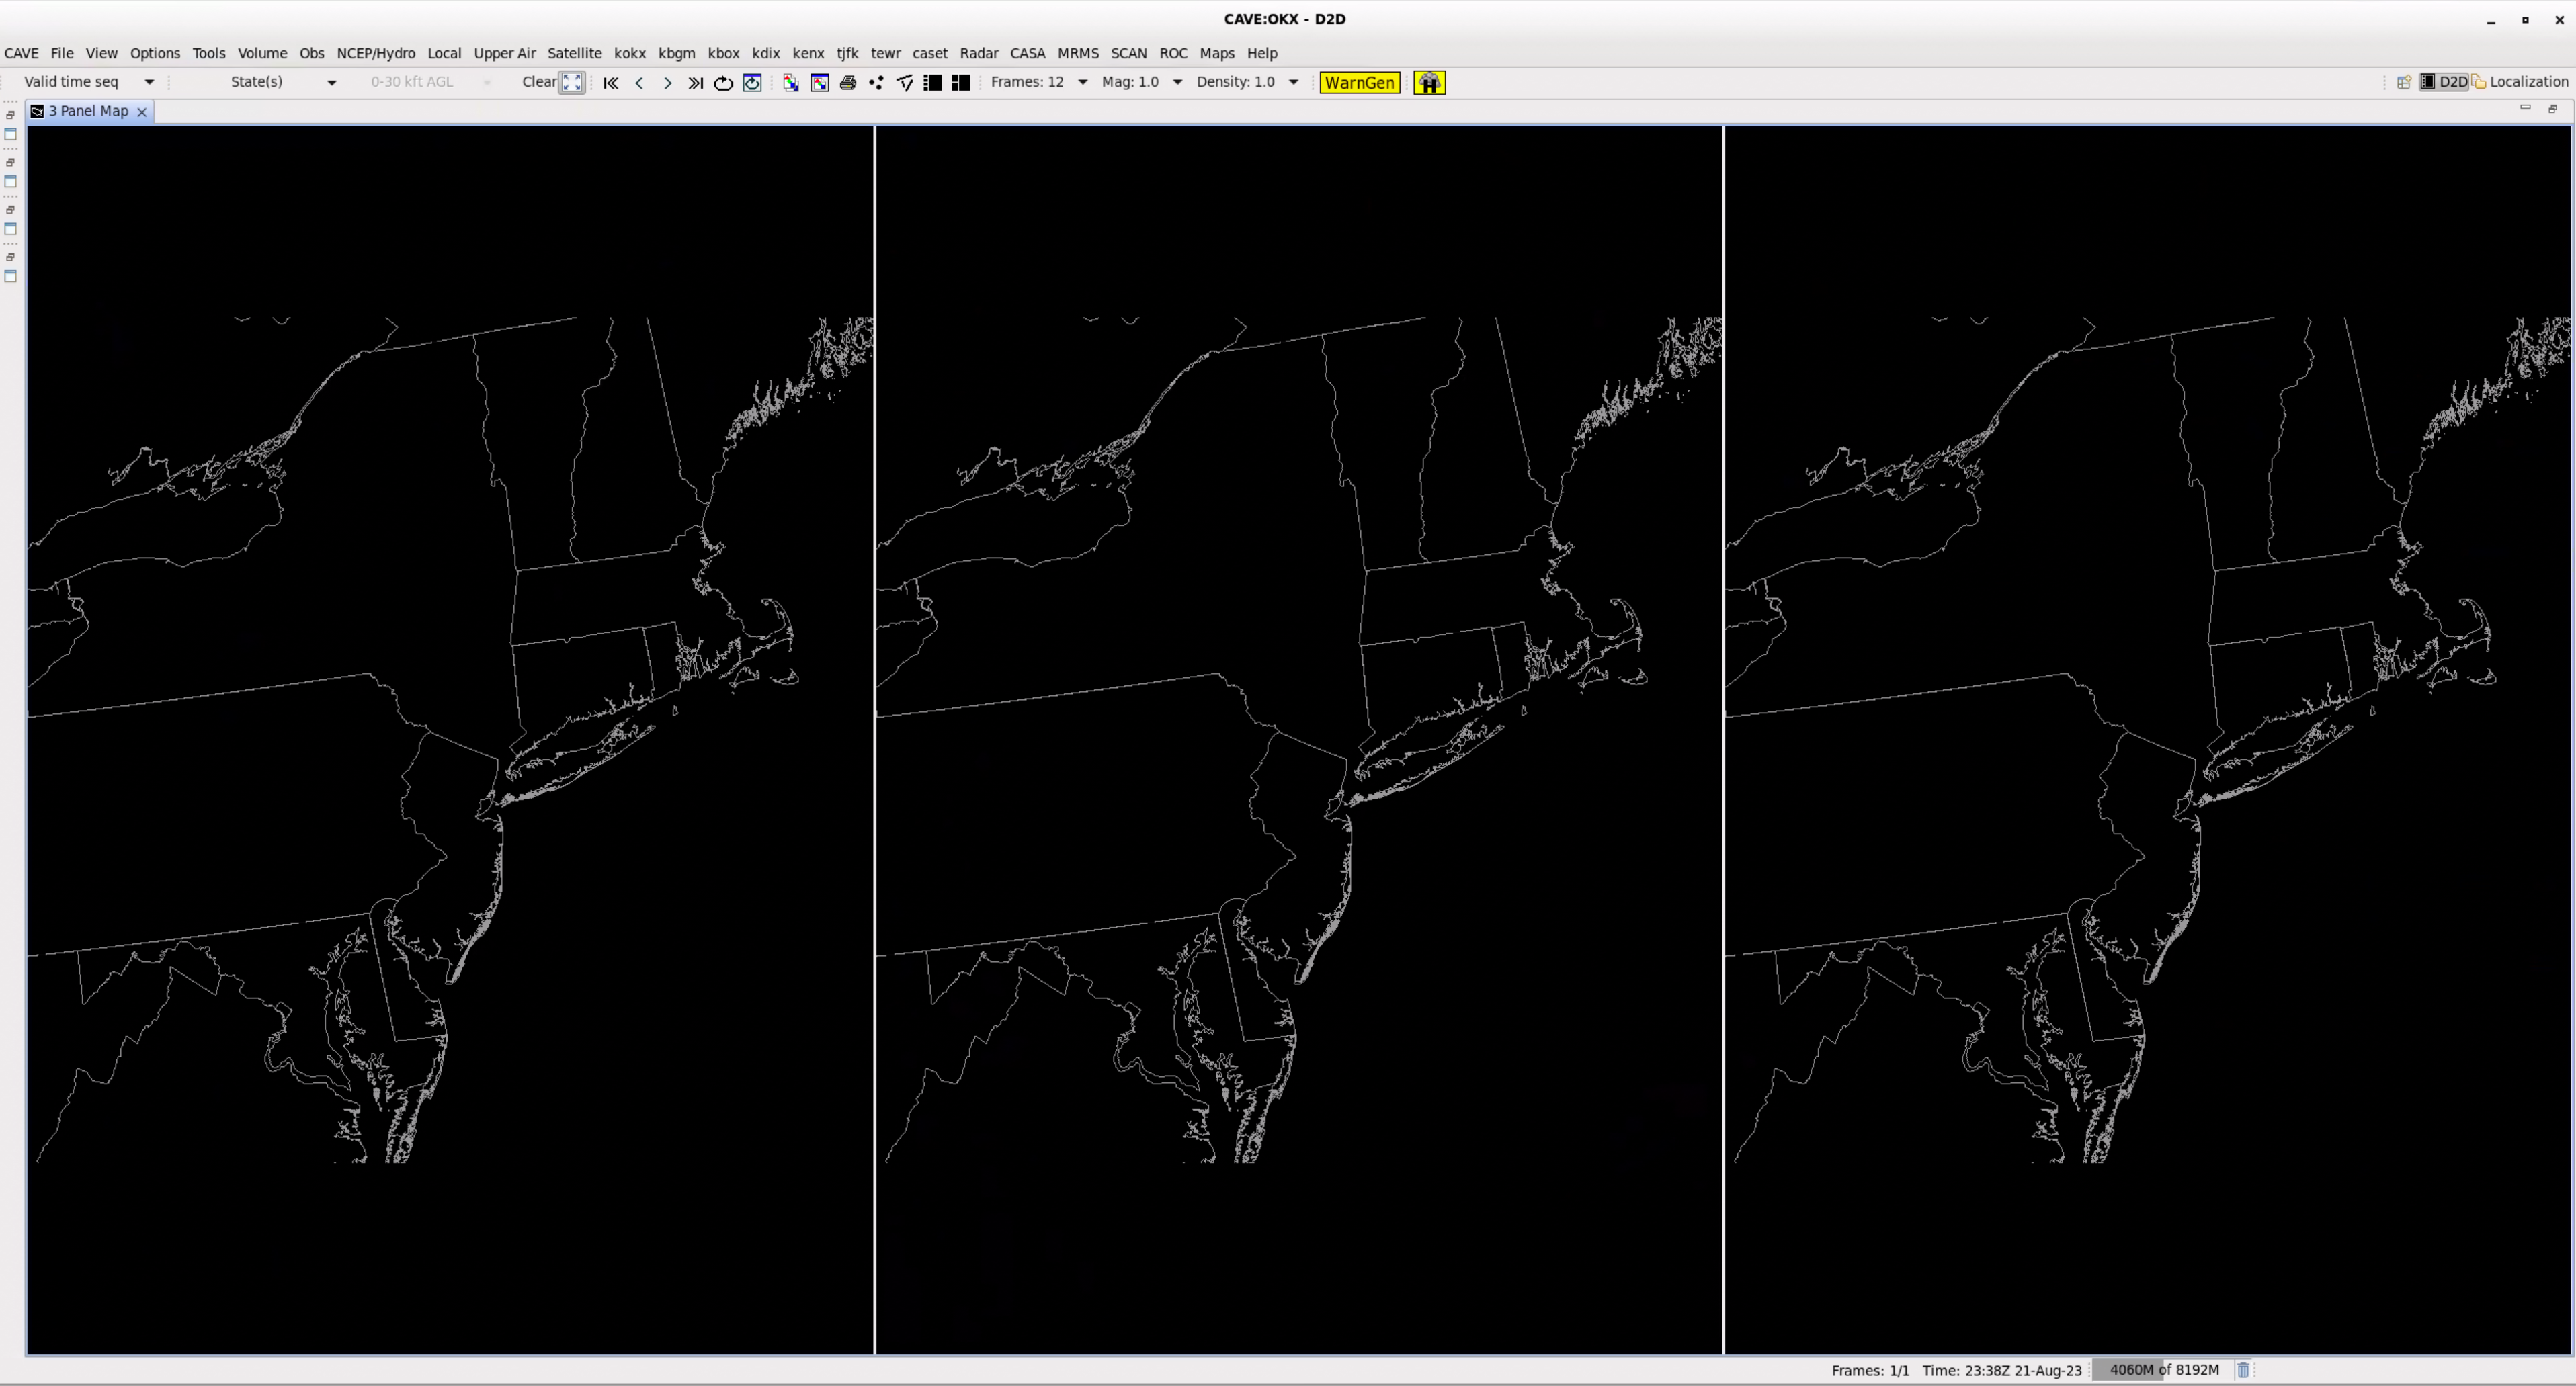Open the File menu

[x=62, y=54]
